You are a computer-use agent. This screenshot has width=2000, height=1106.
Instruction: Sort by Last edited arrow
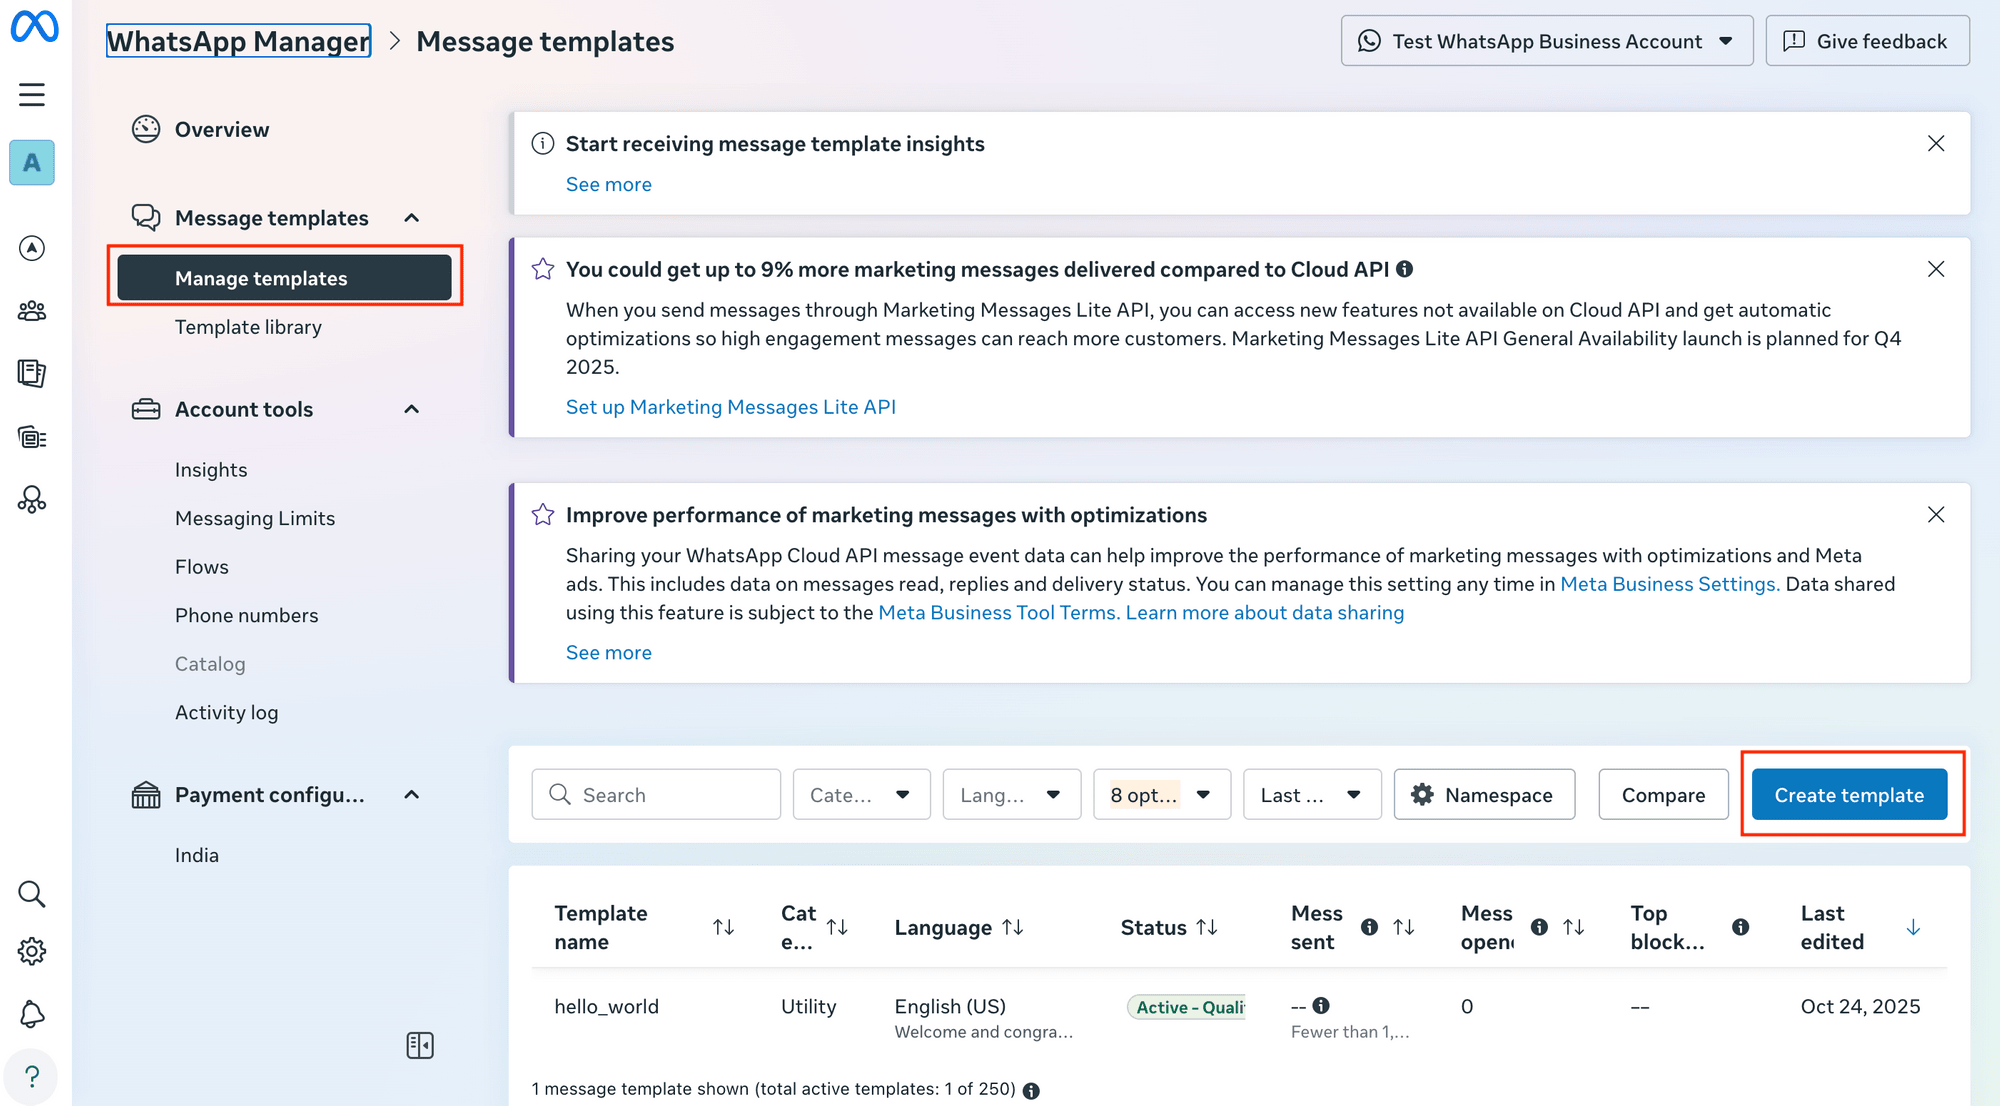point(1913,927)
